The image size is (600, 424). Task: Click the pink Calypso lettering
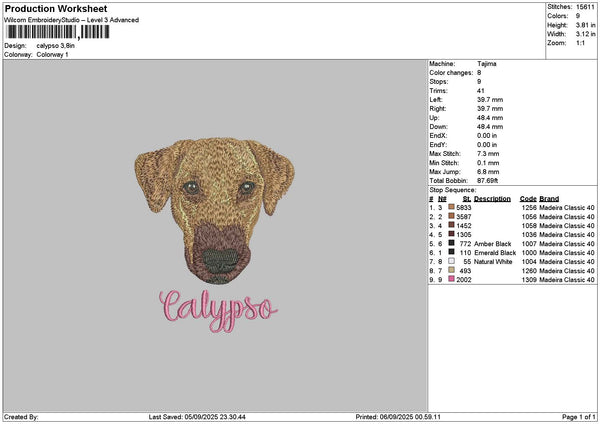[218, 311]
